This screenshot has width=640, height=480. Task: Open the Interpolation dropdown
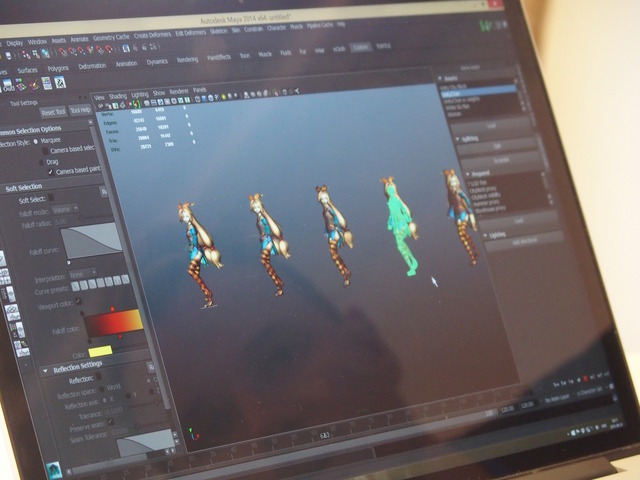pyautogui.click(x=82, y=273)
